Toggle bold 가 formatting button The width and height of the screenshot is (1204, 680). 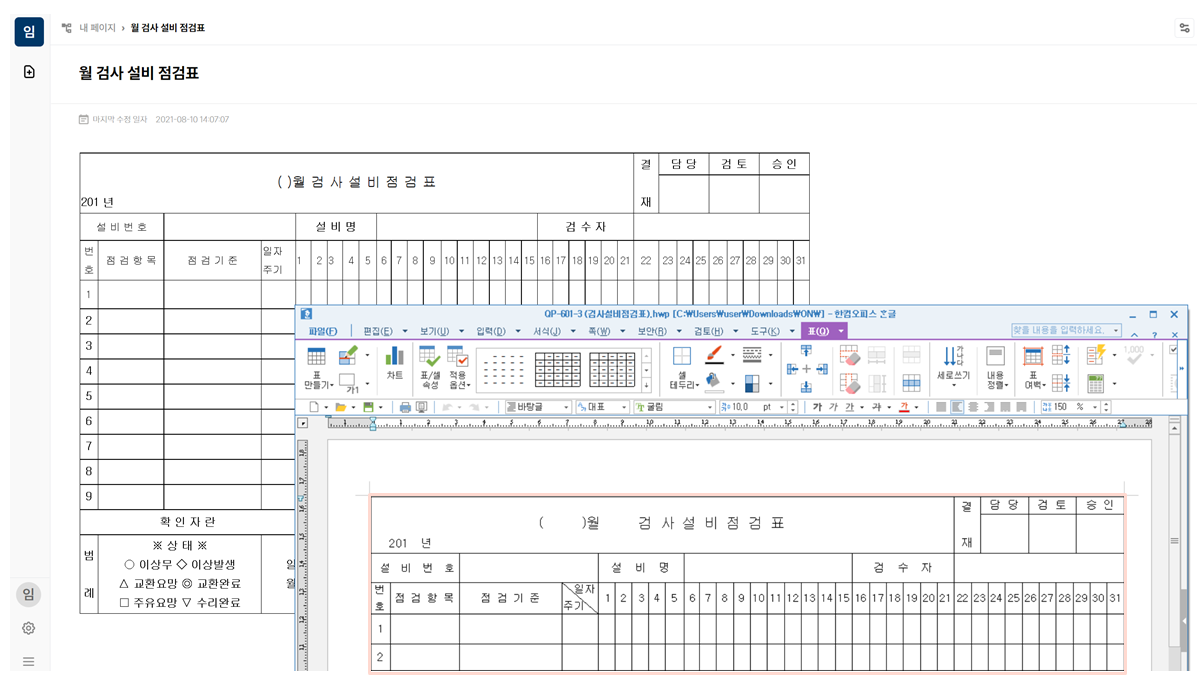pos(817,407)
